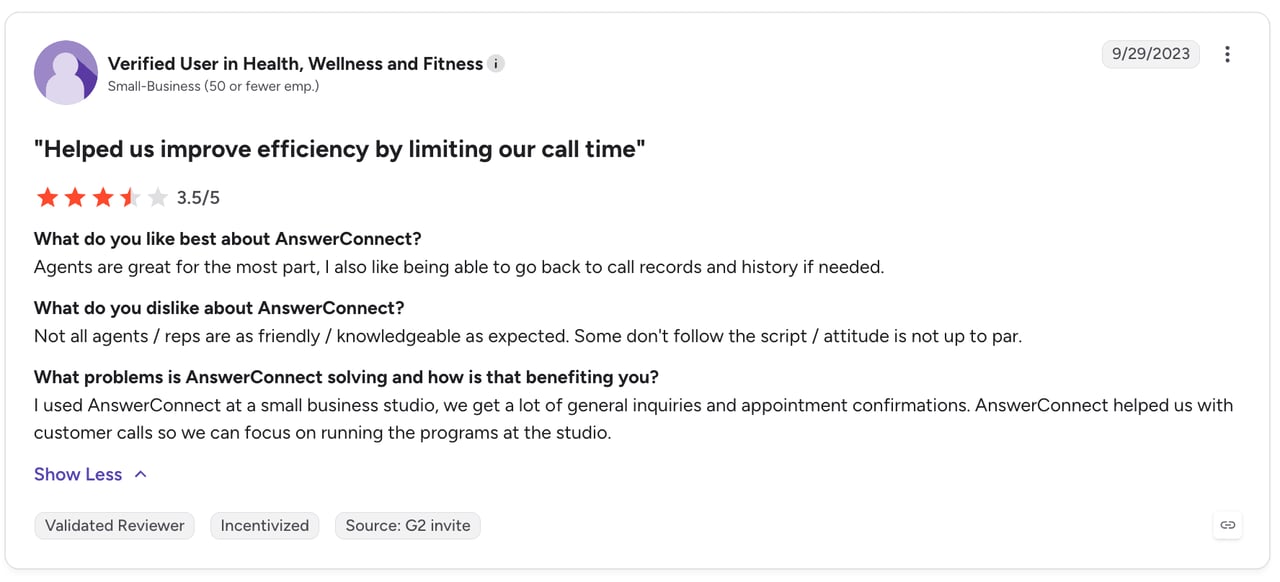Click the Source: G2 invite tag
Screen dimensions: 1280x582
pyautogui.click(x=408, y=526)
